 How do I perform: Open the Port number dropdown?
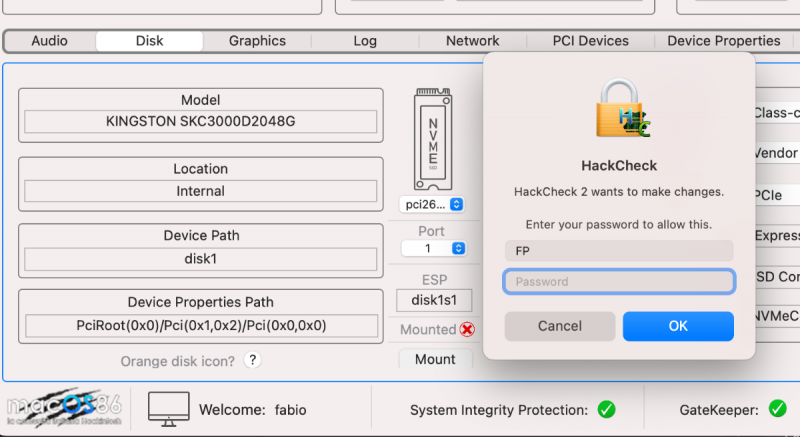pos(432,248)
